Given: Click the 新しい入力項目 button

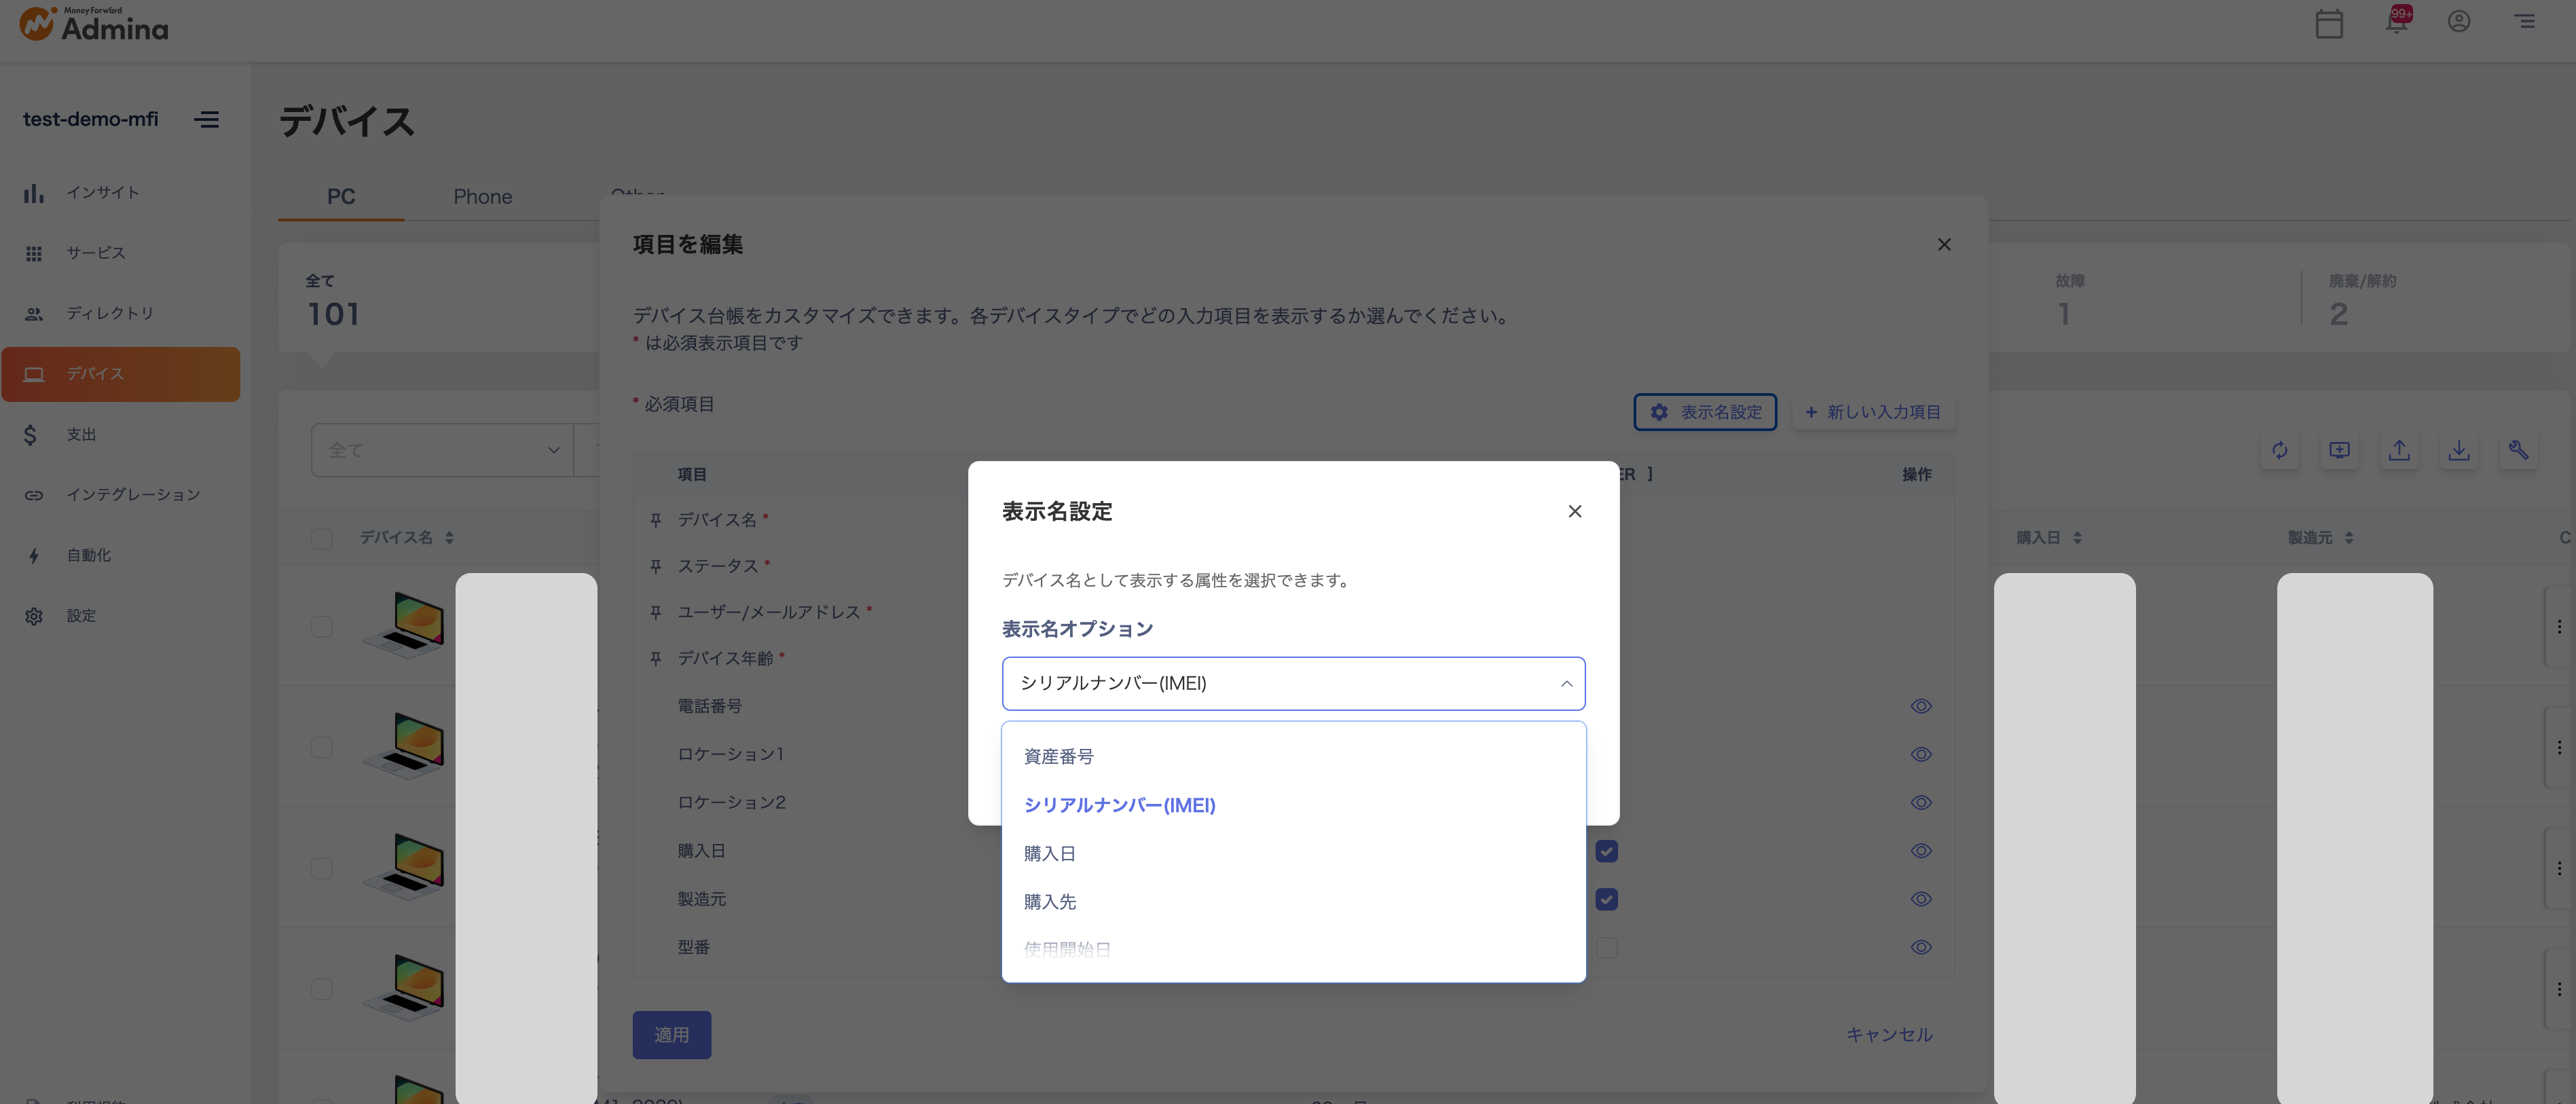Looking at the screenshot, I should coord(1873,412).
